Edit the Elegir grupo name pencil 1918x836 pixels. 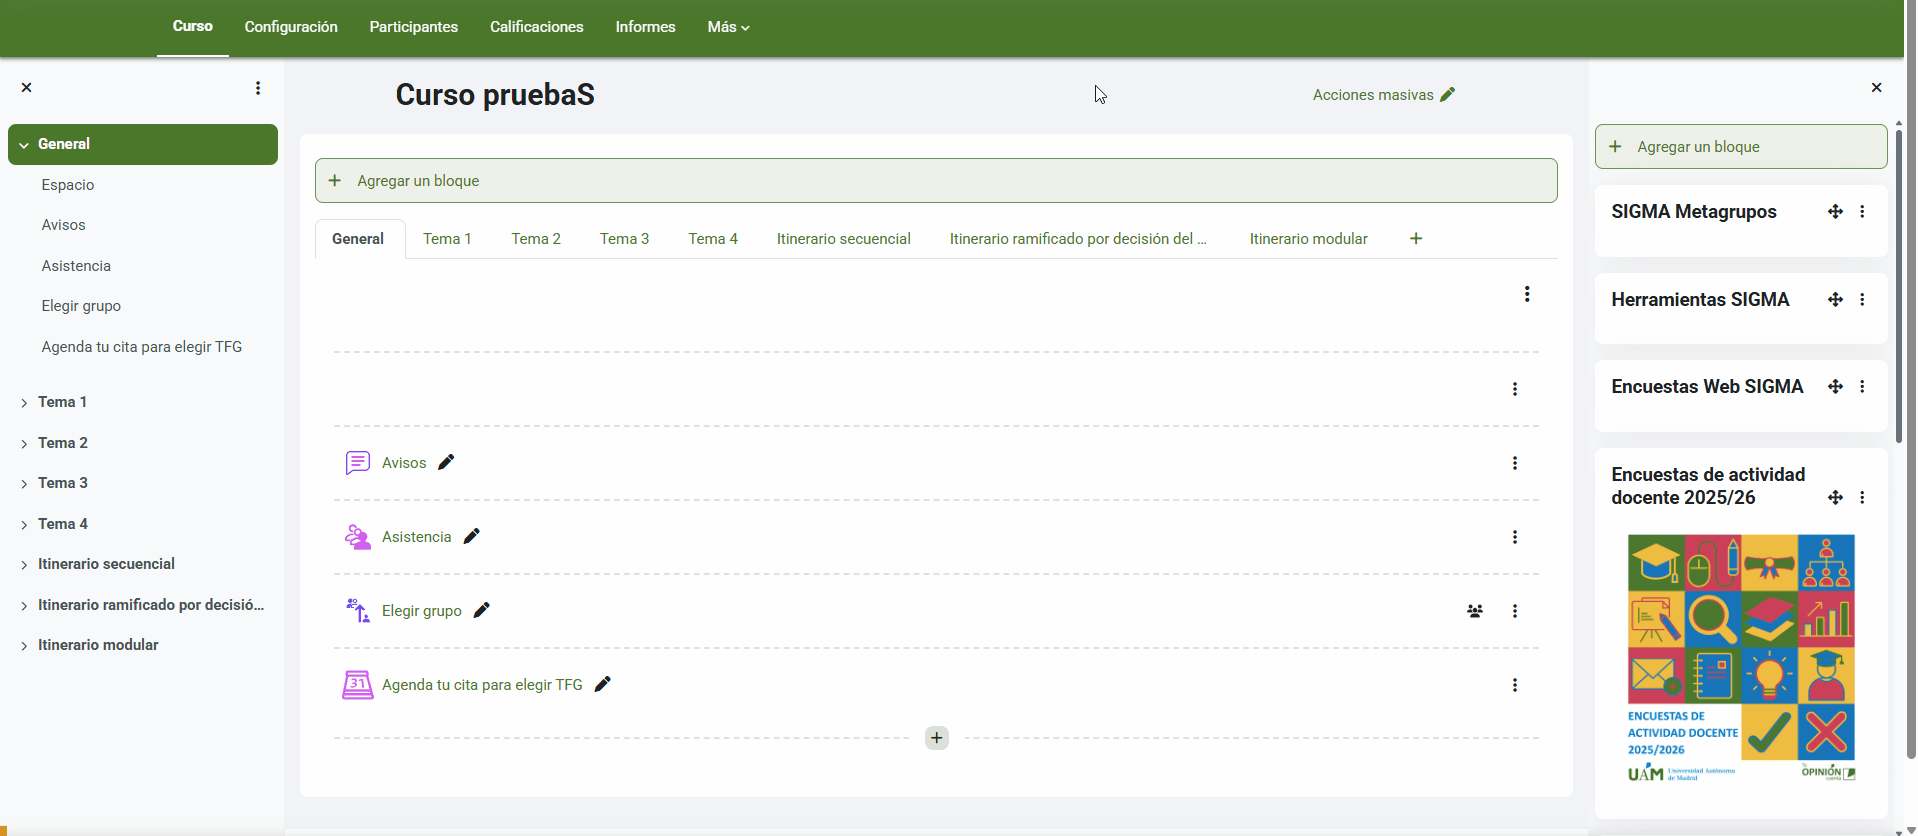pos(482,610)
